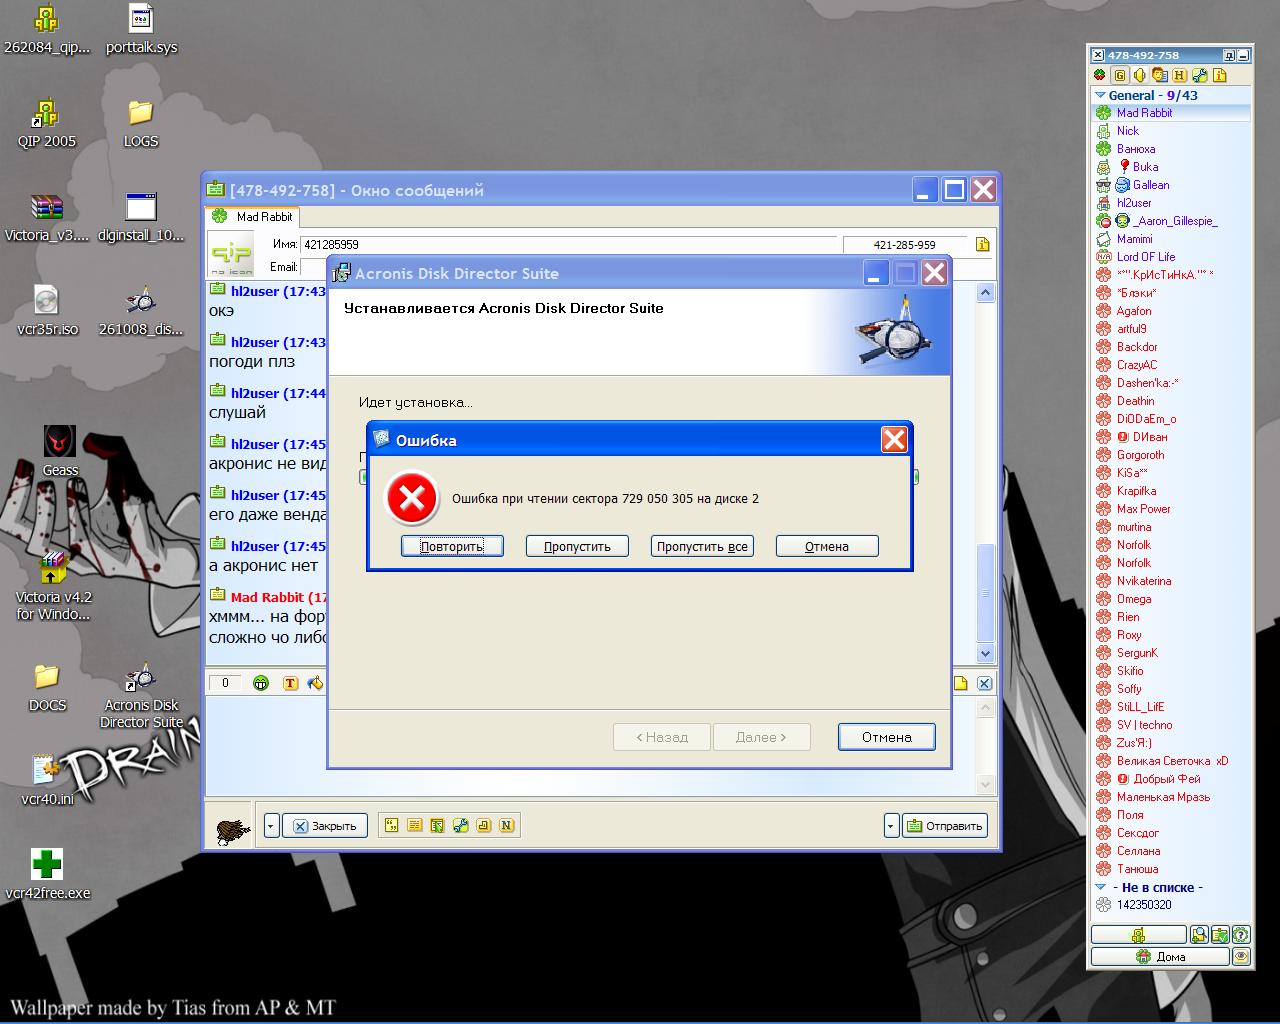Screen dimensions: 1280x1024
Task: Toggle the privacy eye icon in QIP
Action: (x=1241, y=957)
